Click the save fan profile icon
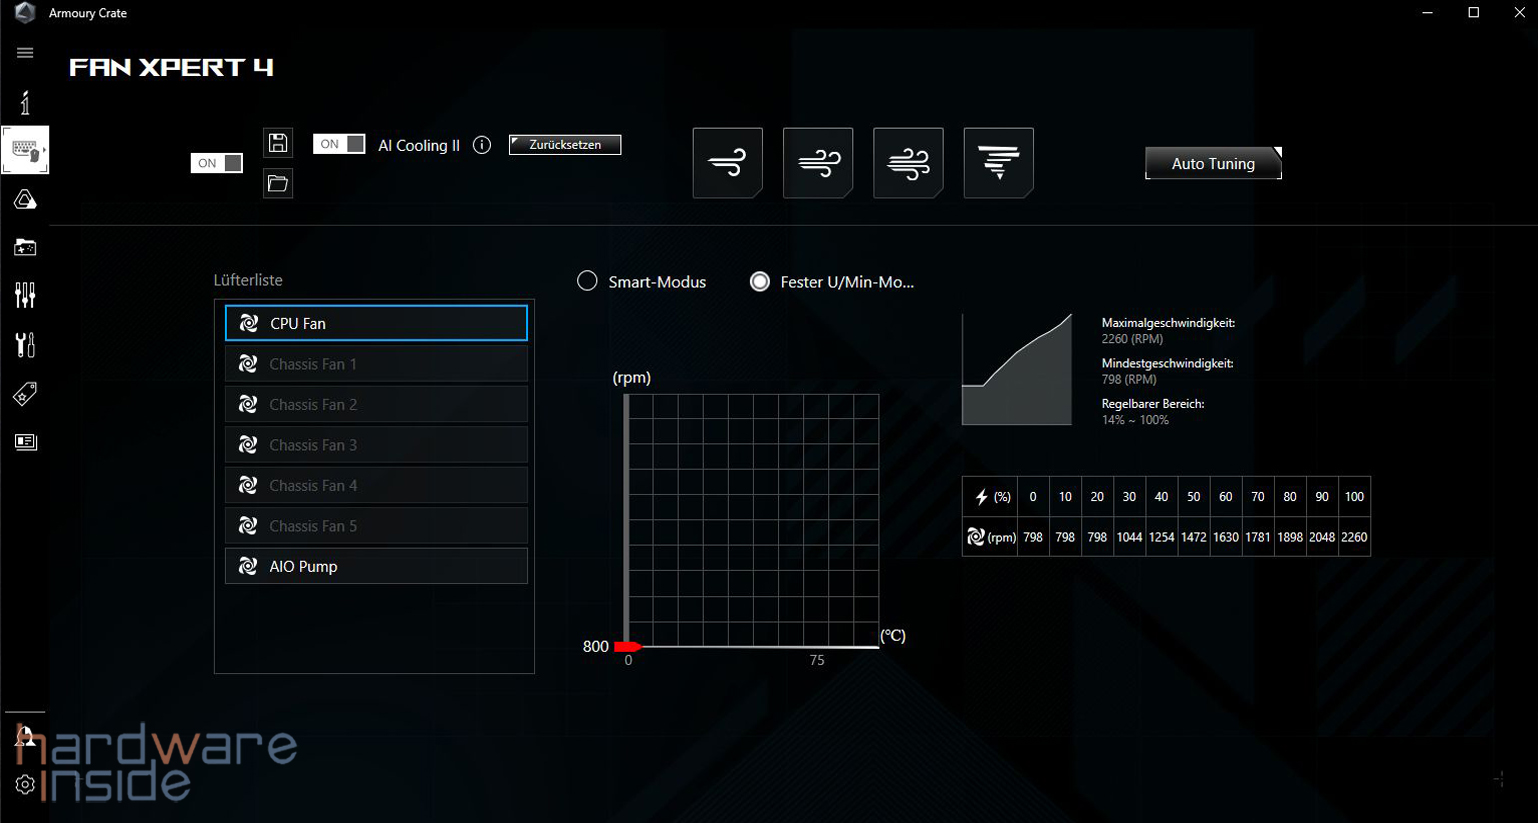This screenshot has height=823, width=1538. 278,143
